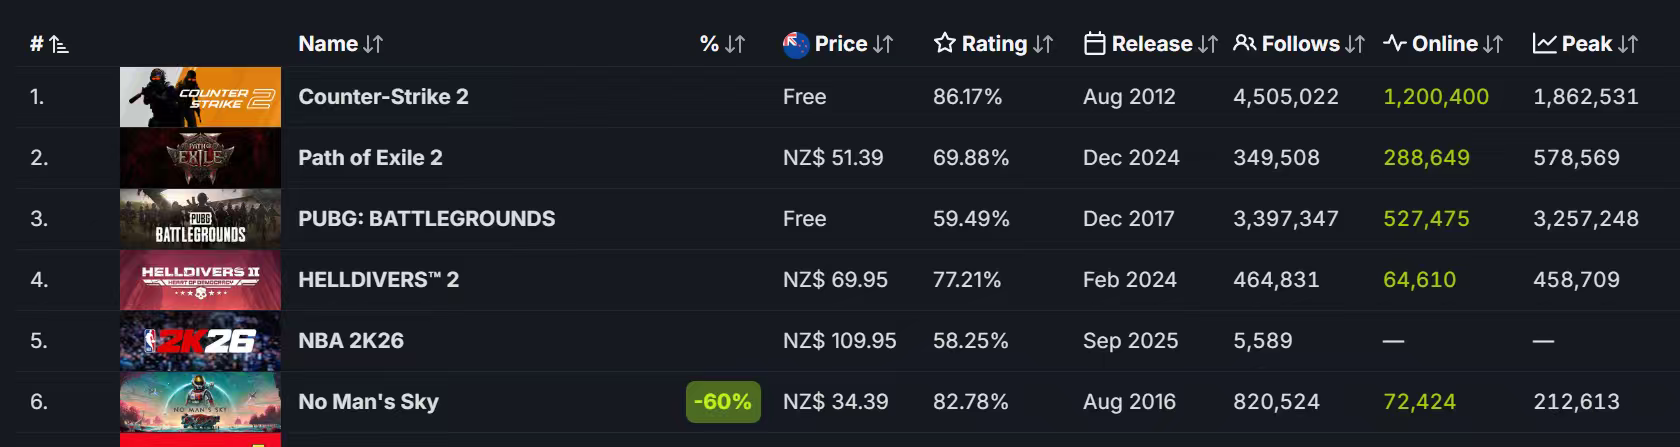Click the pulse icon beside Online
This screenshot has height=447, width=1680.
pos(1395,44)
